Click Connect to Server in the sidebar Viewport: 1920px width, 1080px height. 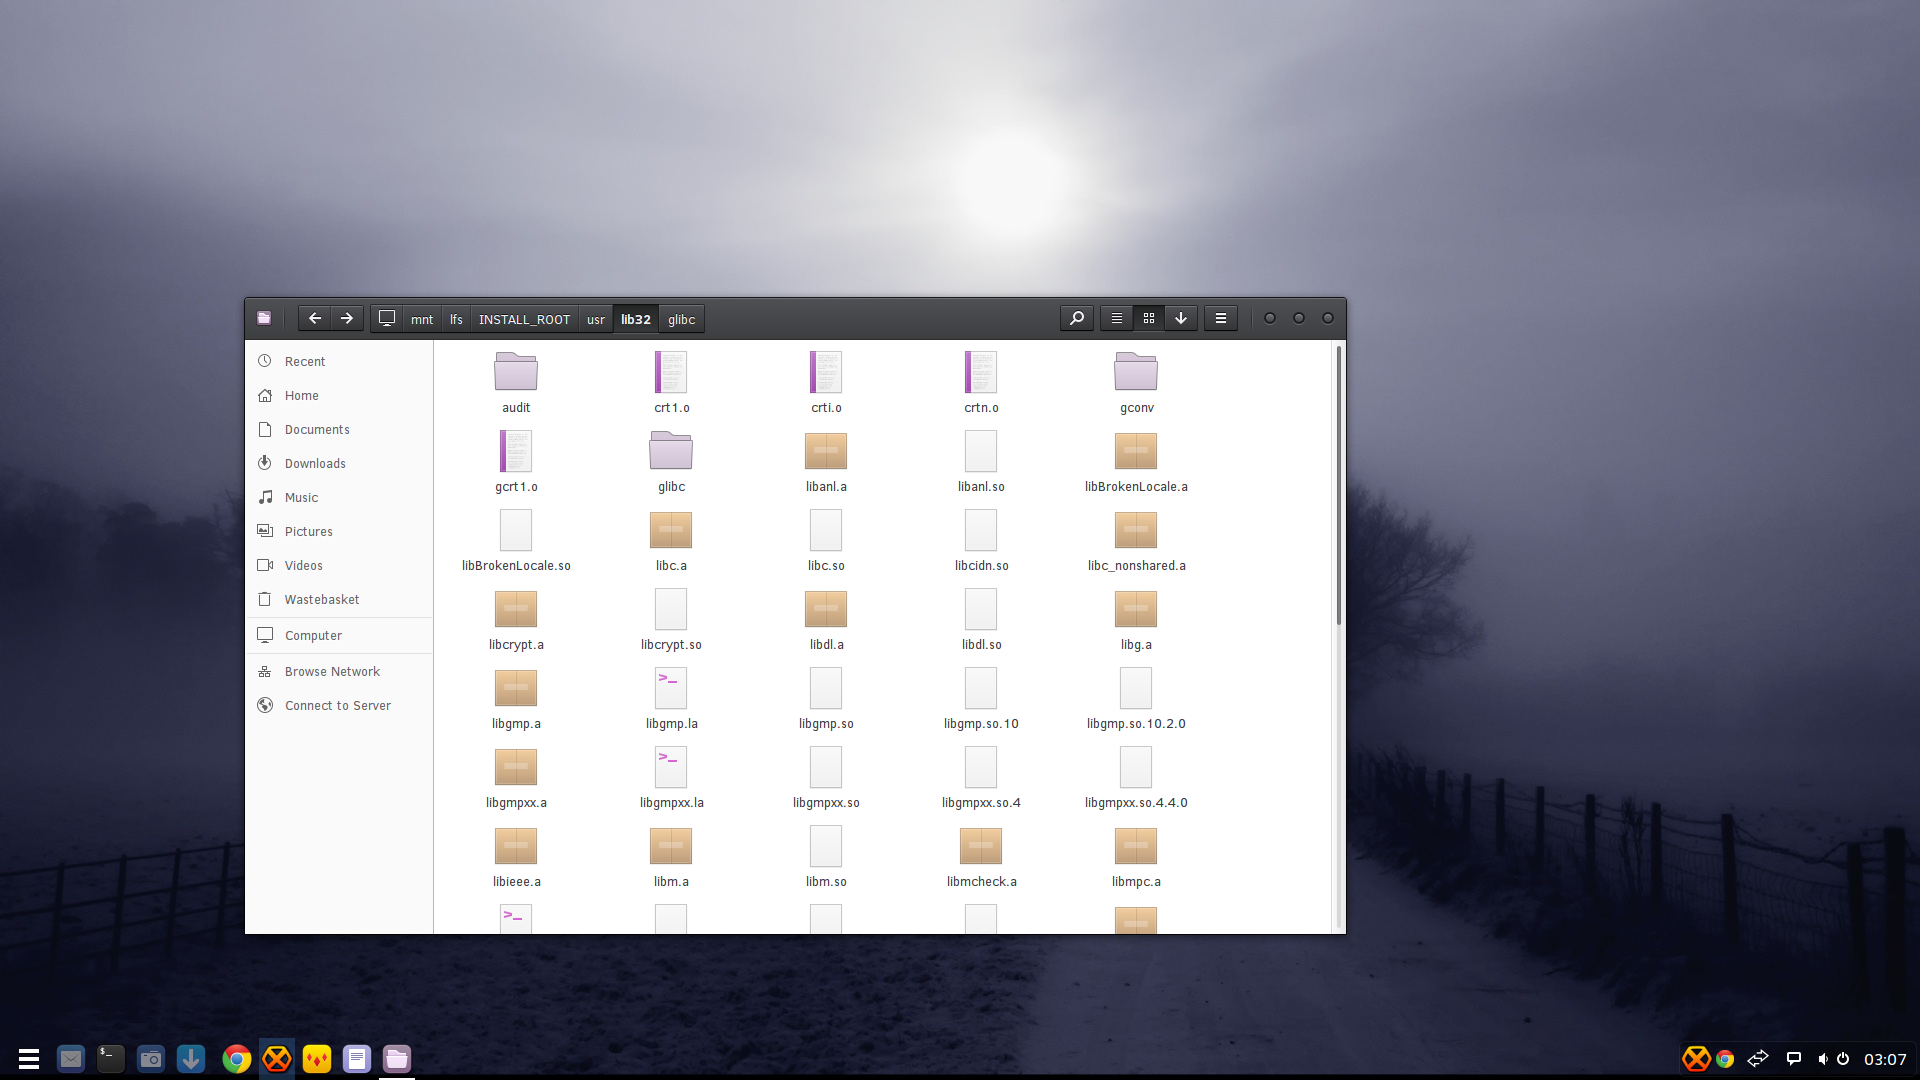pos(339,706)
